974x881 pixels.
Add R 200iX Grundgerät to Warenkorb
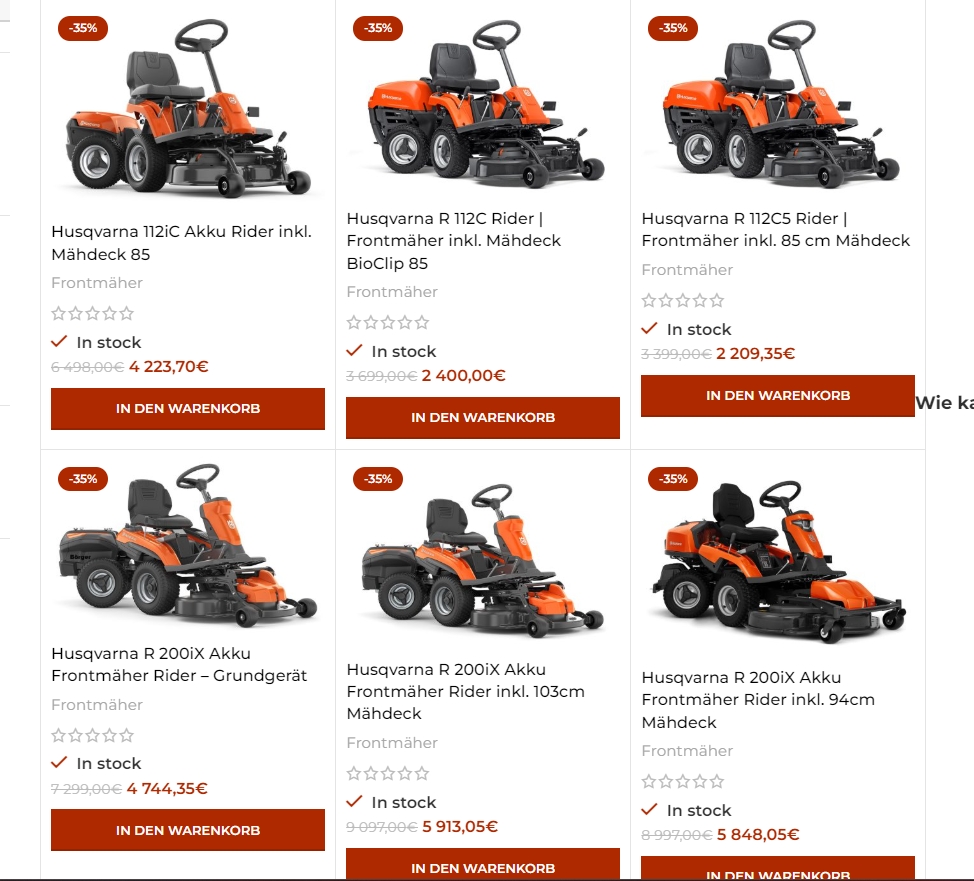pos(188,830)
